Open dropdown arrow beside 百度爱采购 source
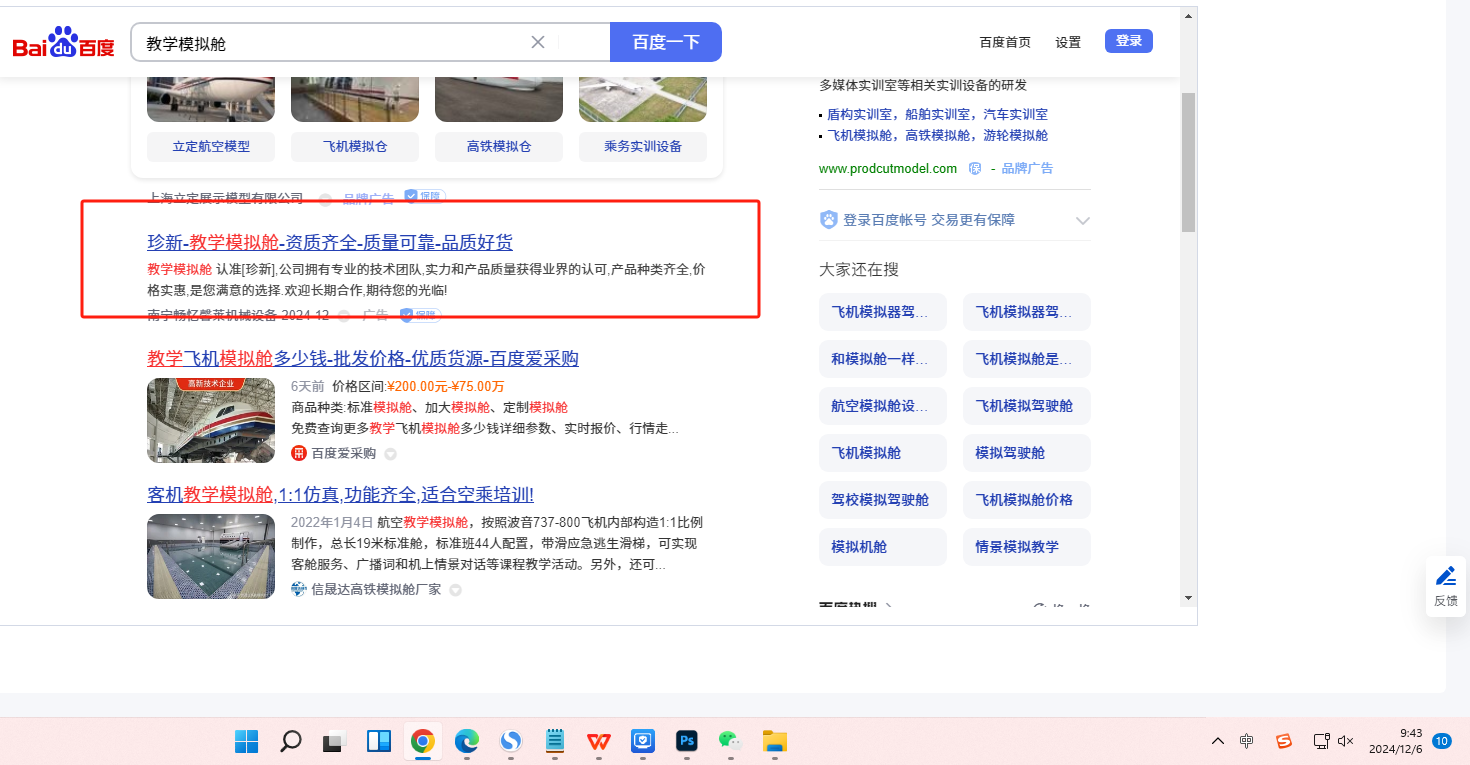The height and width of the screenshot is (765, 1470). 391,454
